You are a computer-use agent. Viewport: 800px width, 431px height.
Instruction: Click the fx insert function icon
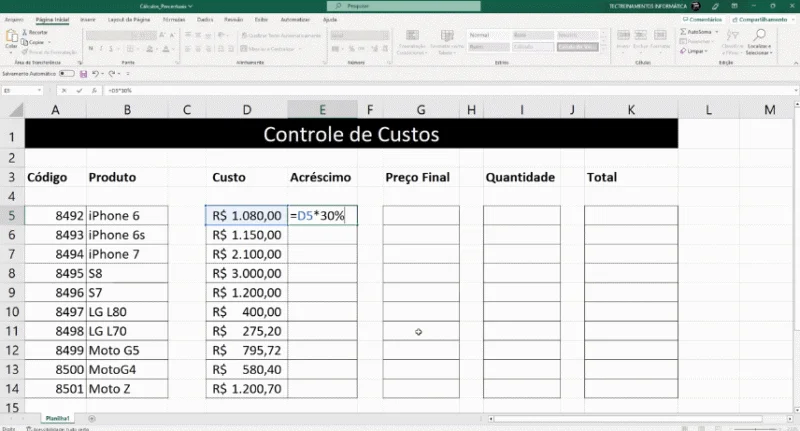[94, 90]
